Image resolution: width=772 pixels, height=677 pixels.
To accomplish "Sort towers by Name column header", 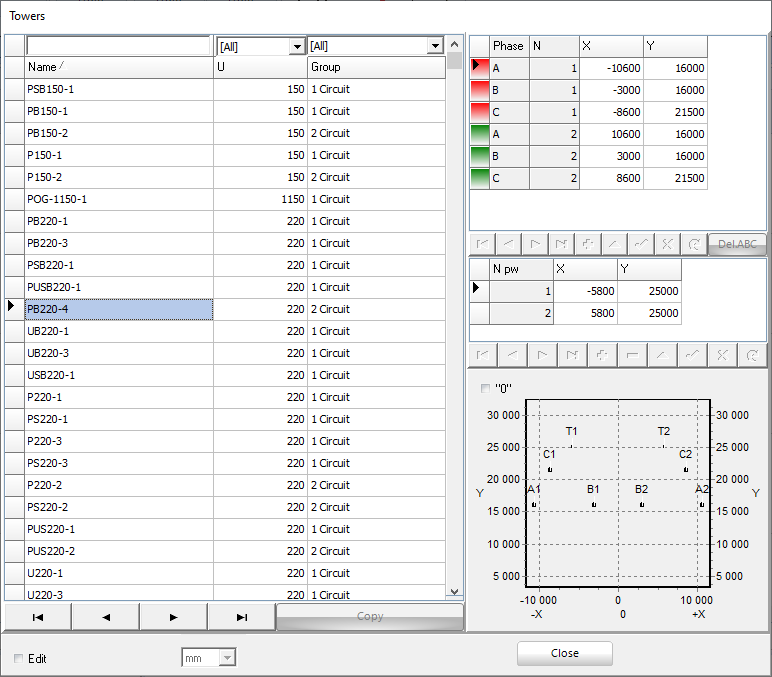I will pyautogui.click(x=118, y=67).
